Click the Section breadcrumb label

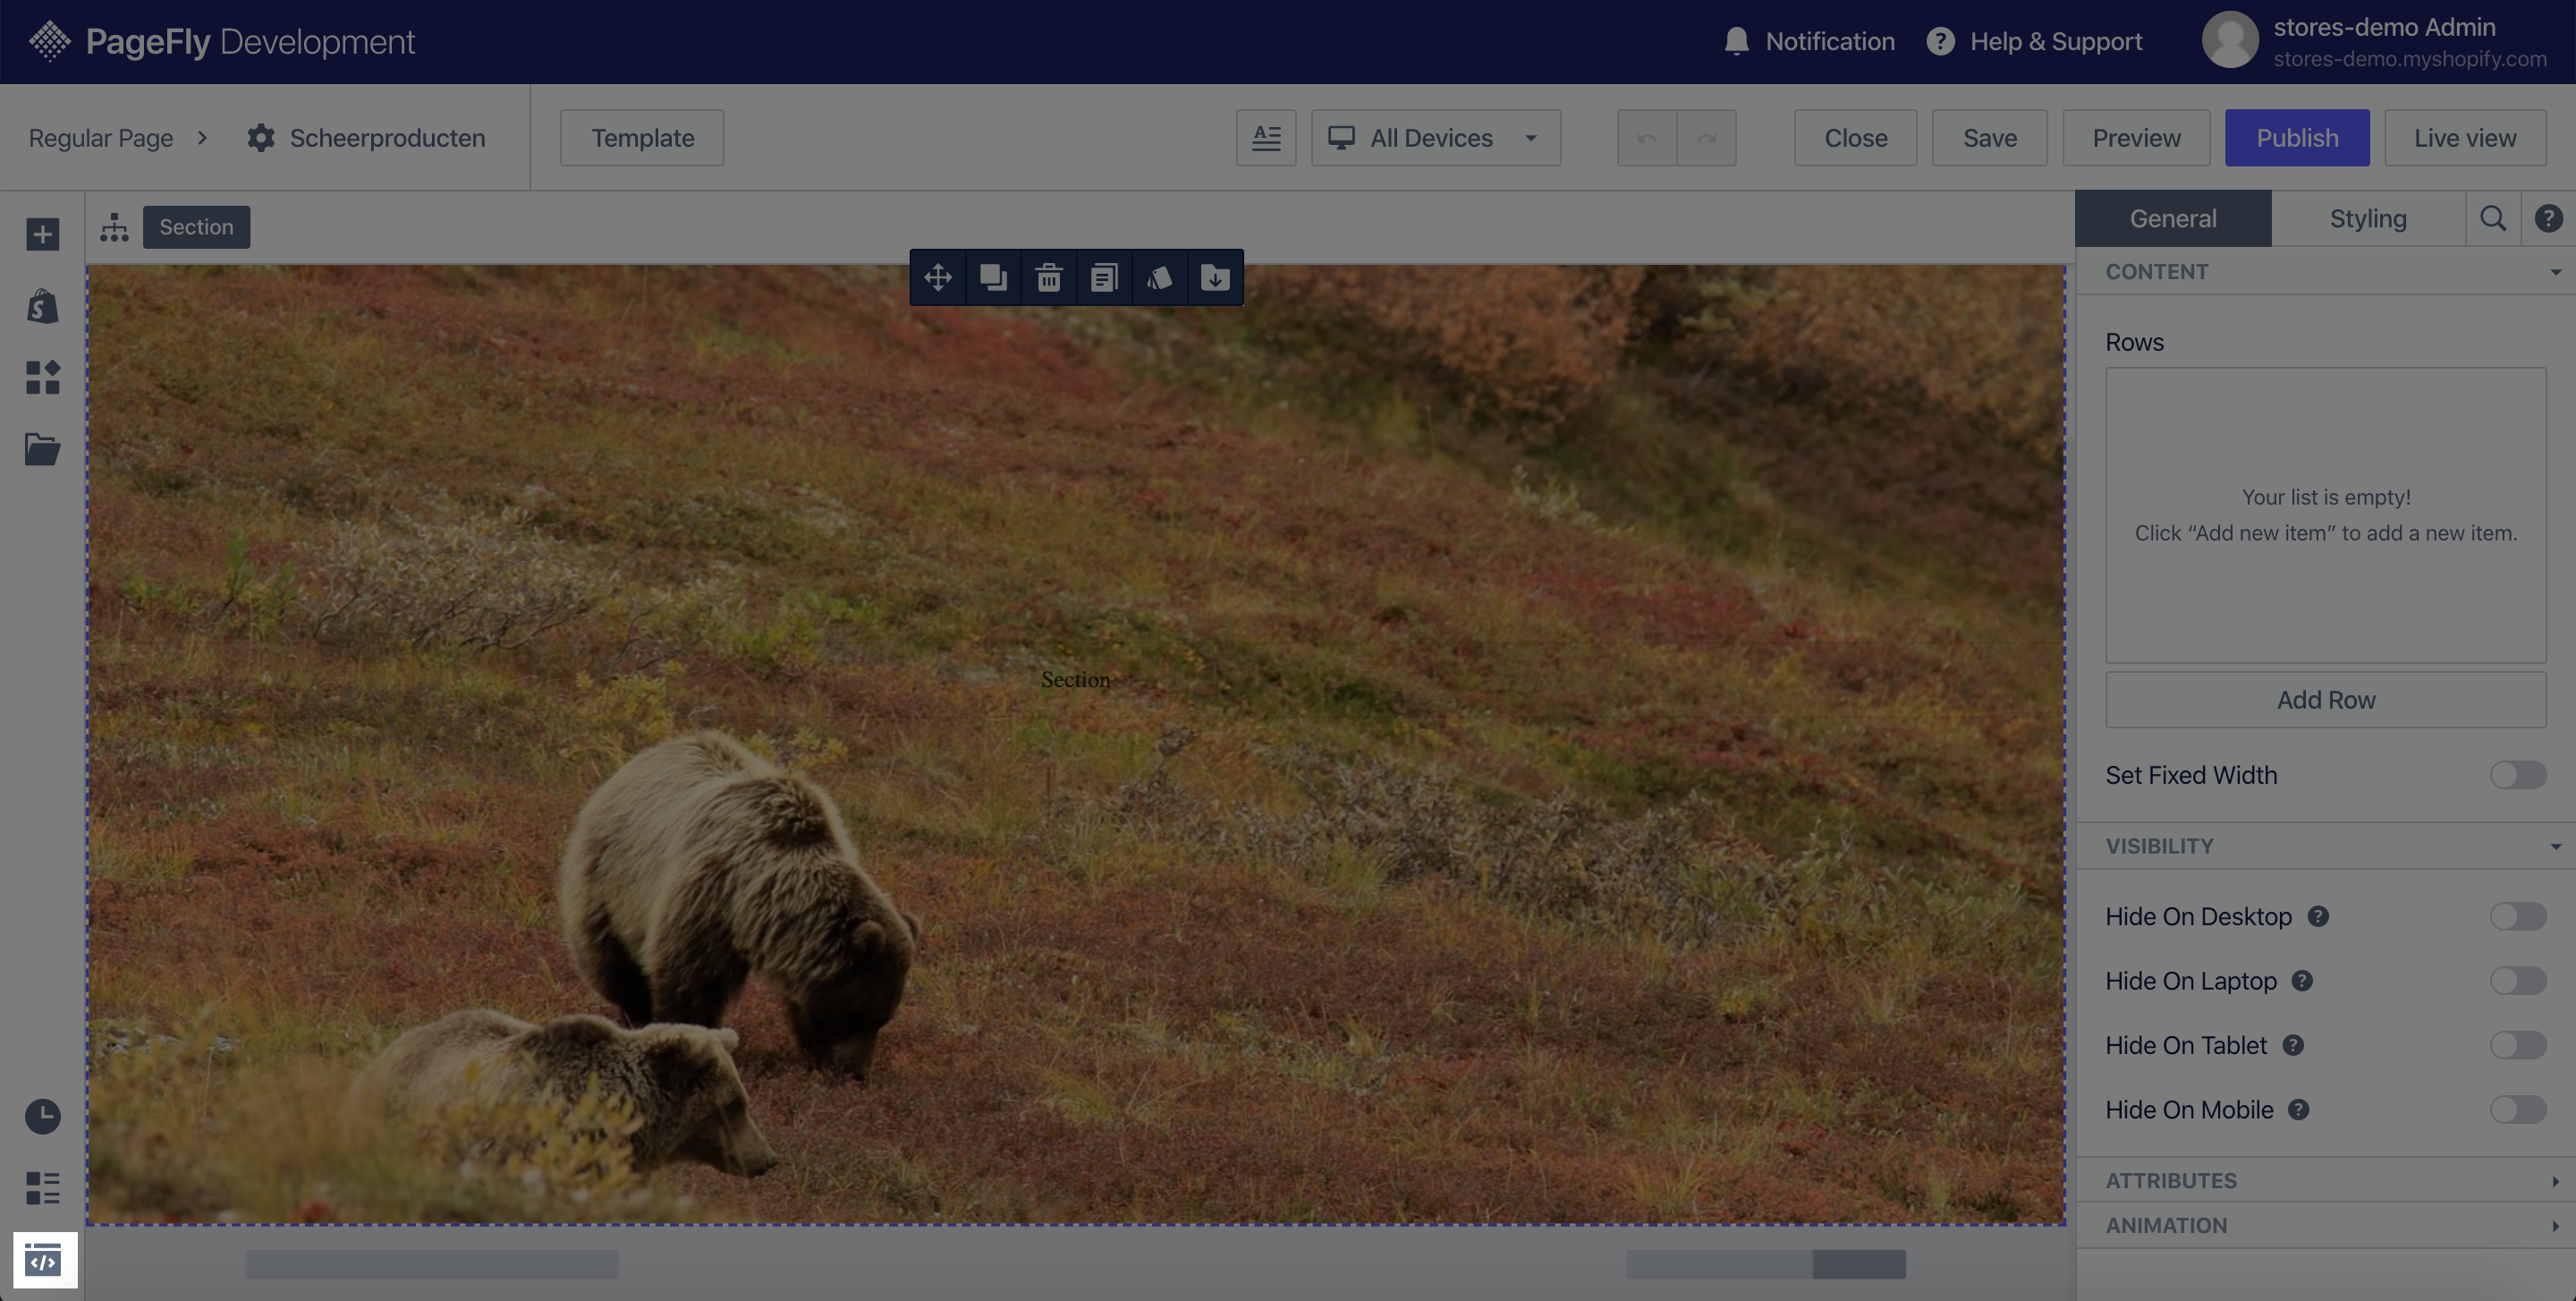pyautogui.click(x=196, y=227)
